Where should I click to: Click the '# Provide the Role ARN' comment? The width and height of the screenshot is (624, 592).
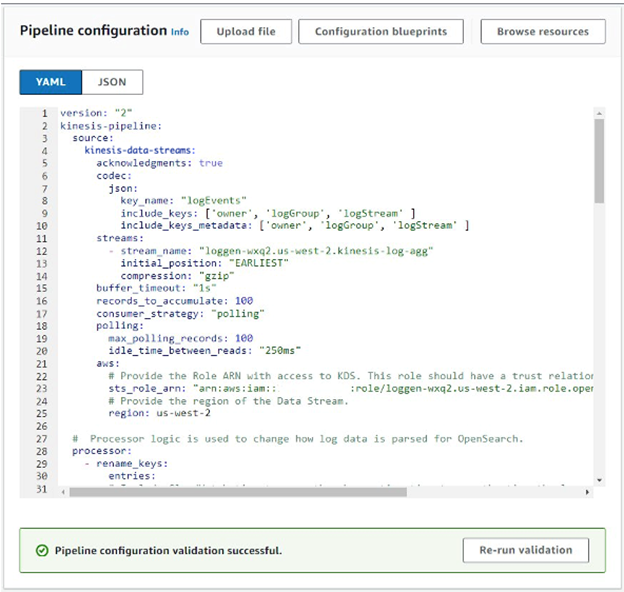351,376
